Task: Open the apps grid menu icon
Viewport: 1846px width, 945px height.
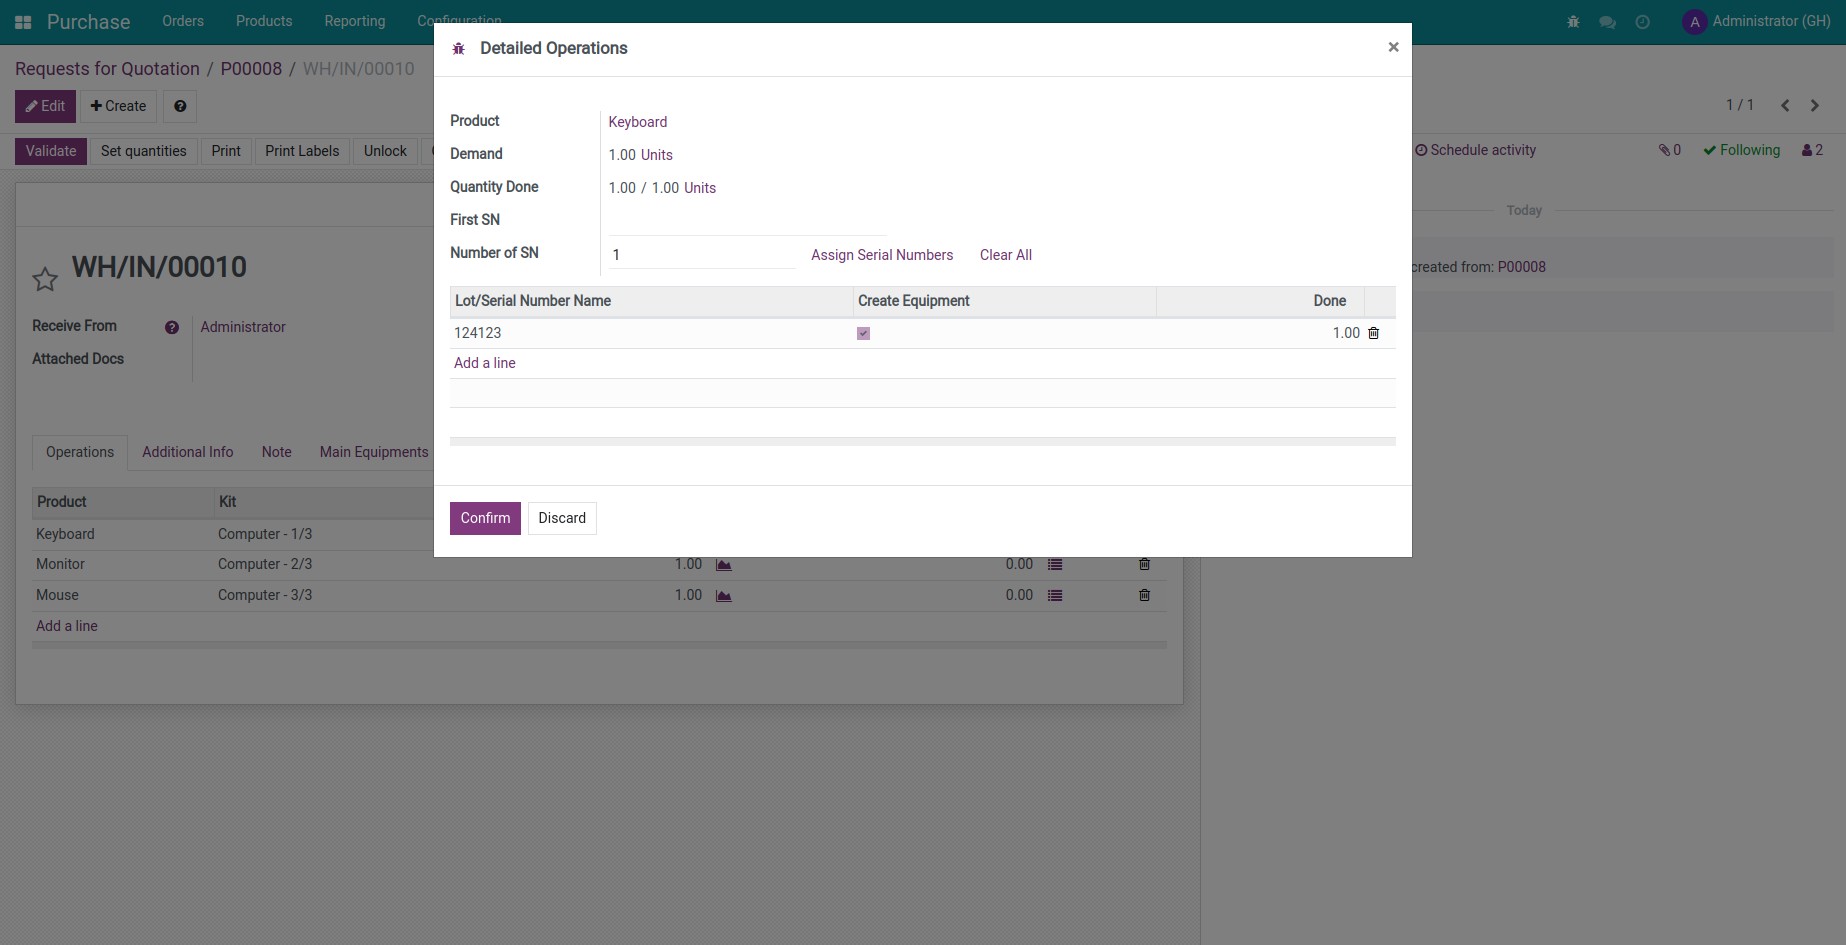Action: (23, 22)
